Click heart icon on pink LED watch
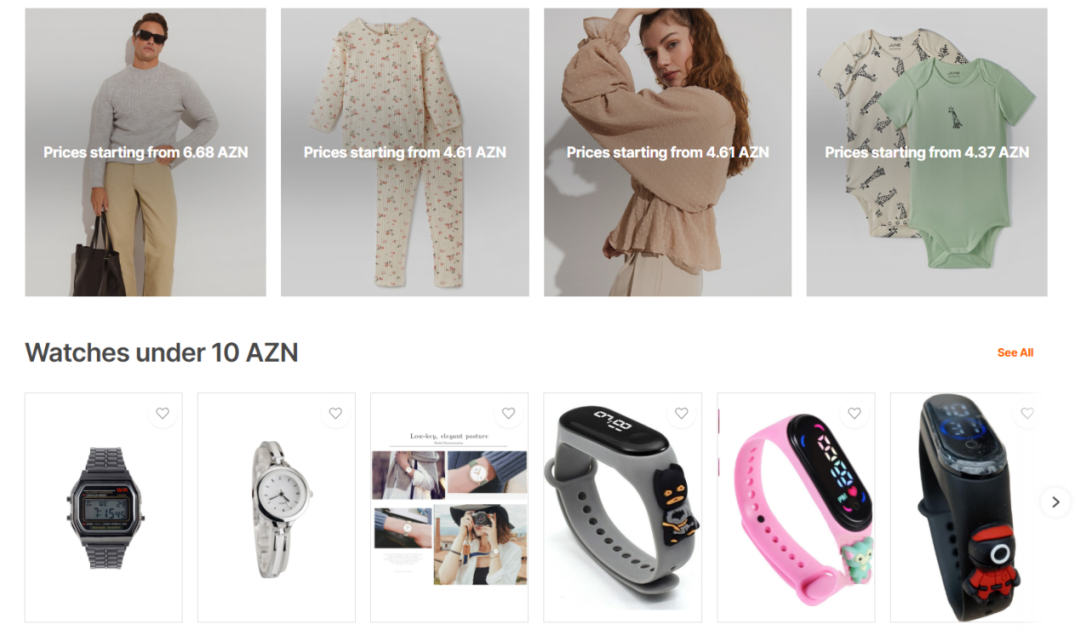This screenshot has width=1080, height=630. coord(854,413)
